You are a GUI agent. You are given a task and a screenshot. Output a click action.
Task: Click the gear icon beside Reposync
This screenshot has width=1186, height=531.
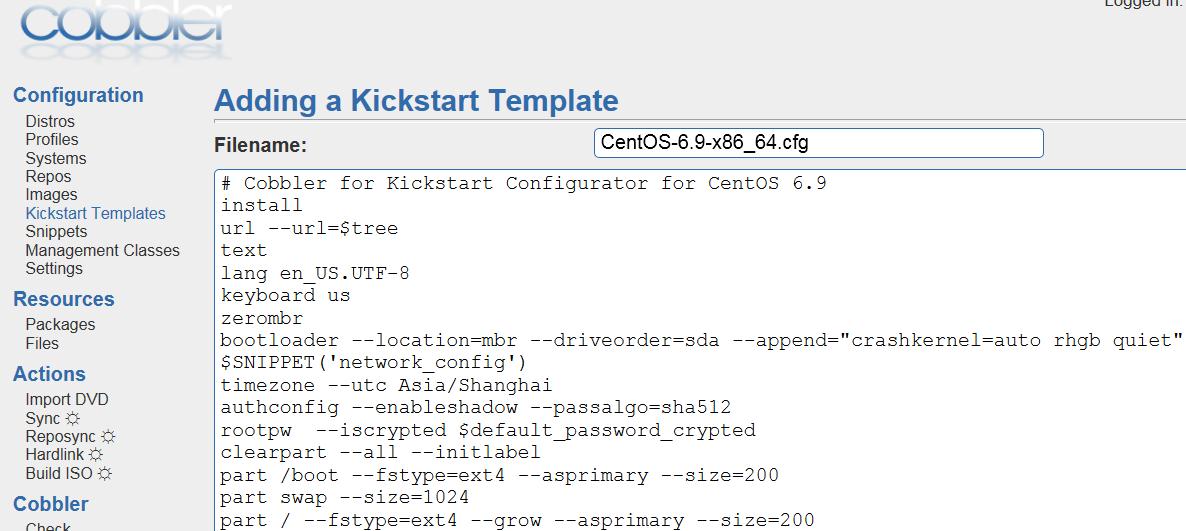coord(108,436)
